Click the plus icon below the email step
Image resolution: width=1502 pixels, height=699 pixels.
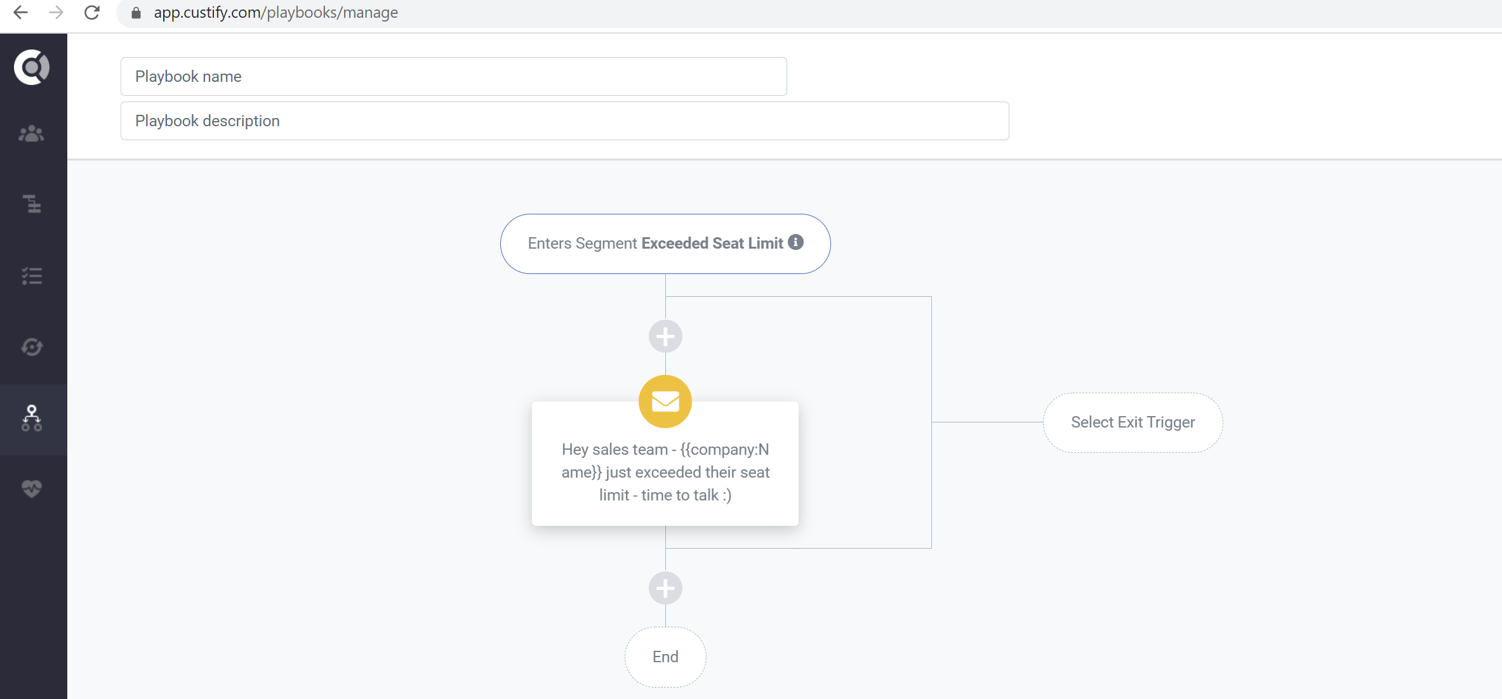click(665, 588)
